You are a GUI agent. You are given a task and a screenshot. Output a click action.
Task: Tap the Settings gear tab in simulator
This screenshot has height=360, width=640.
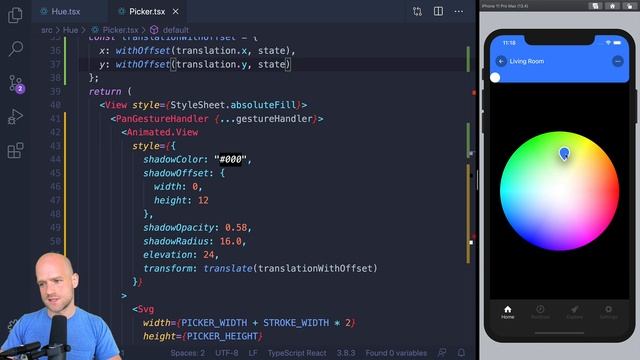coord(608,312)
